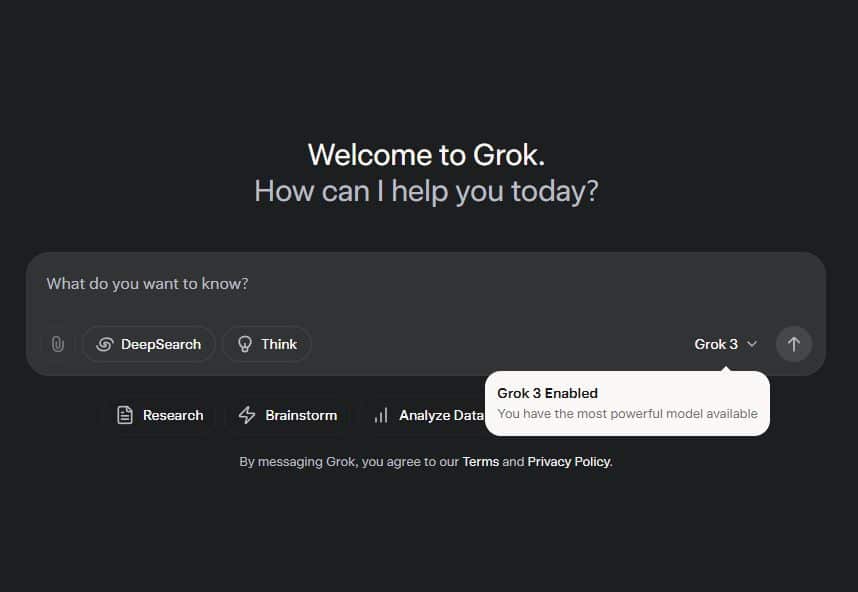Expand the chevron beside Grok 3
858x592 pixels.
tap(752, 344)
